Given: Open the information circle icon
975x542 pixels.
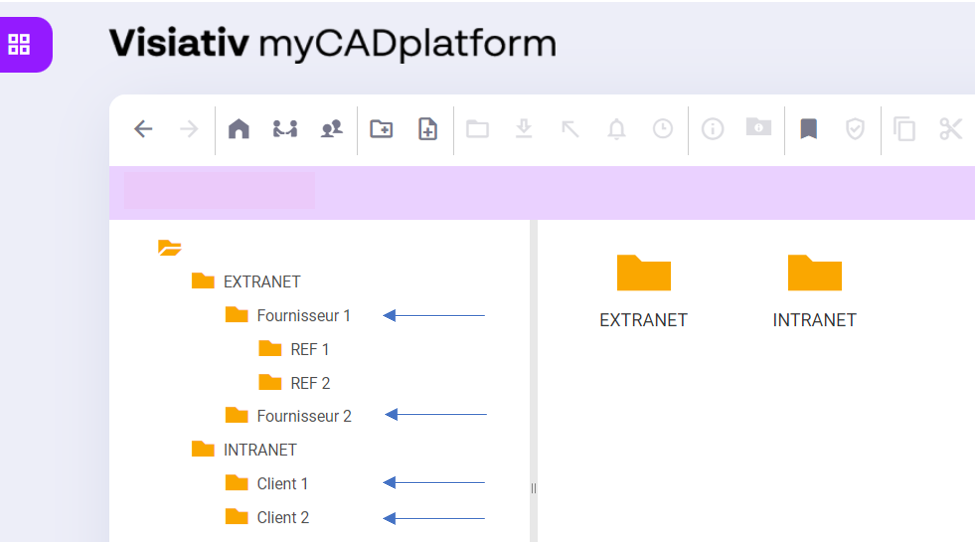Looking at the screenshot, I should click(712, 129).
